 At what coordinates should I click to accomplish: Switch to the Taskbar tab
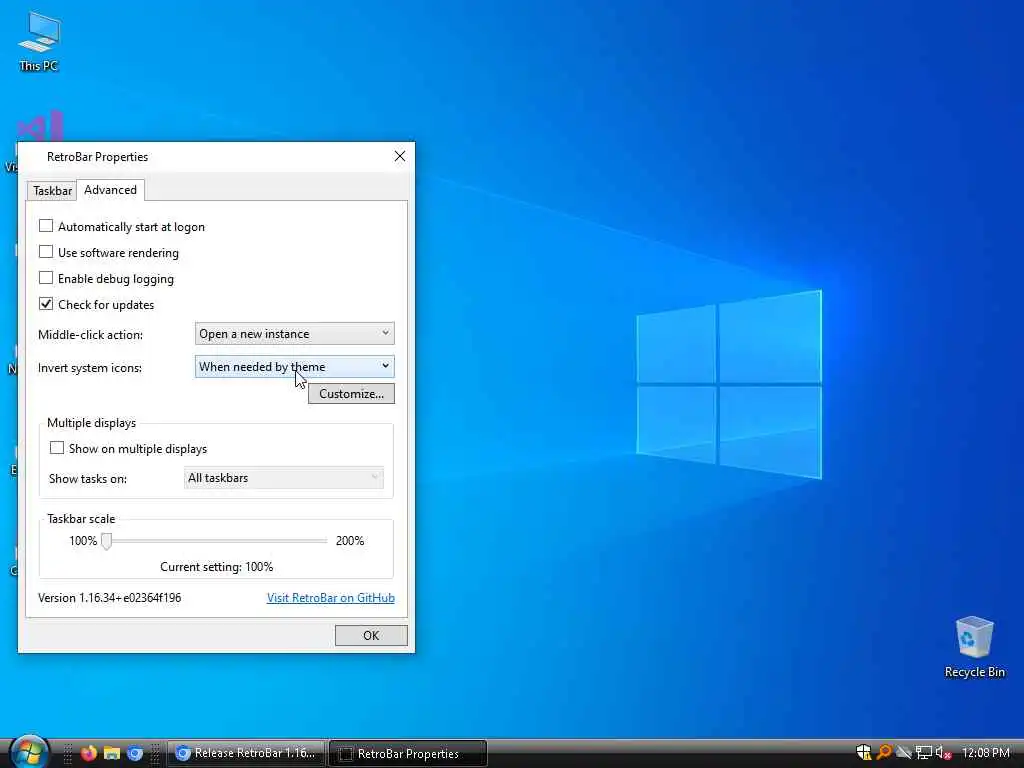(52, 191)
